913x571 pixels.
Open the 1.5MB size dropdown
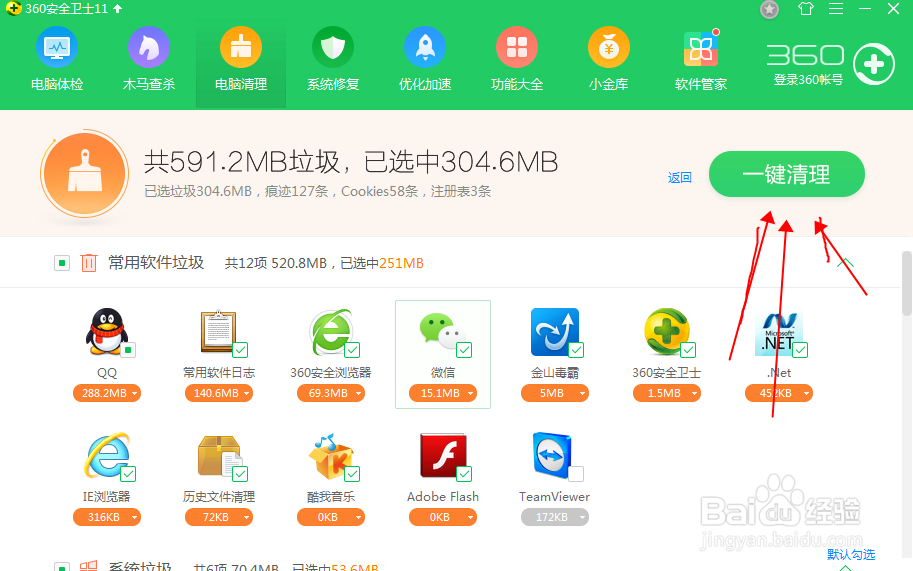click(x=667, y=393)
